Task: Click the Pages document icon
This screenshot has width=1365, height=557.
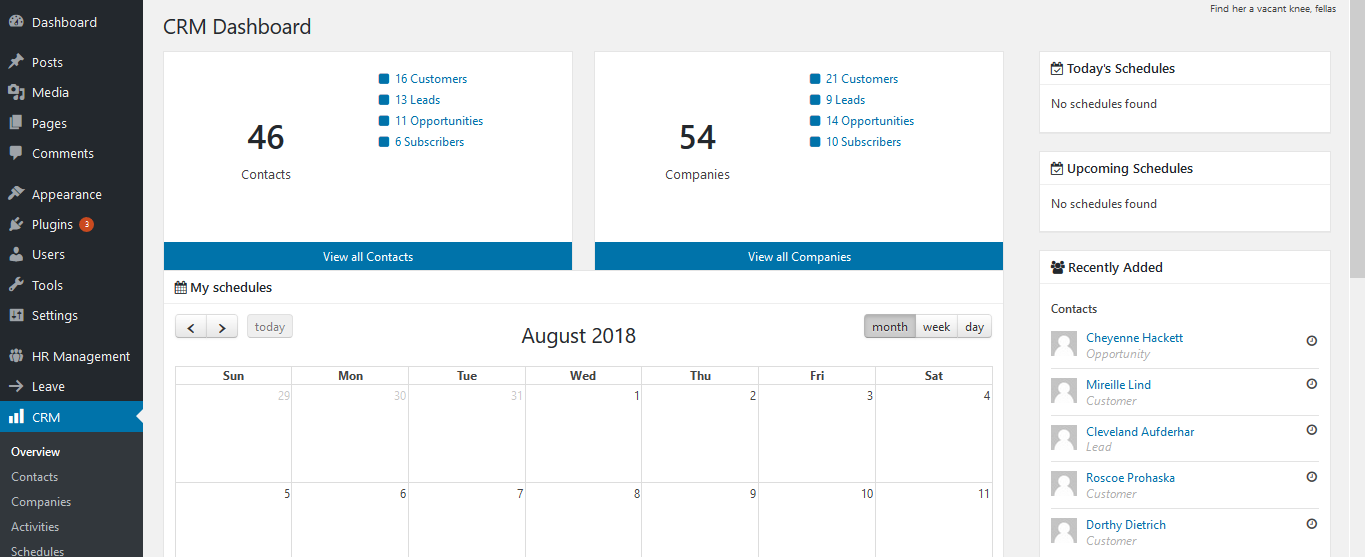Action: [16, 123]
